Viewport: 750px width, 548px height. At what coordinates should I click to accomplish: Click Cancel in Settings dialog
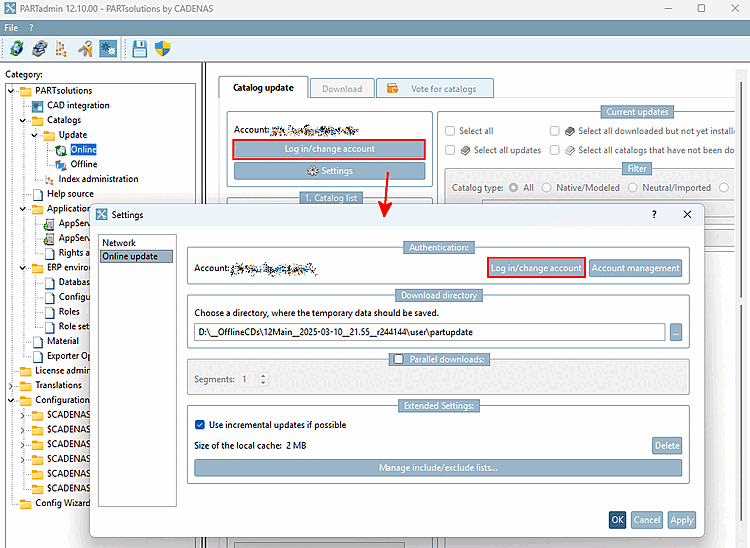(647, 520)
